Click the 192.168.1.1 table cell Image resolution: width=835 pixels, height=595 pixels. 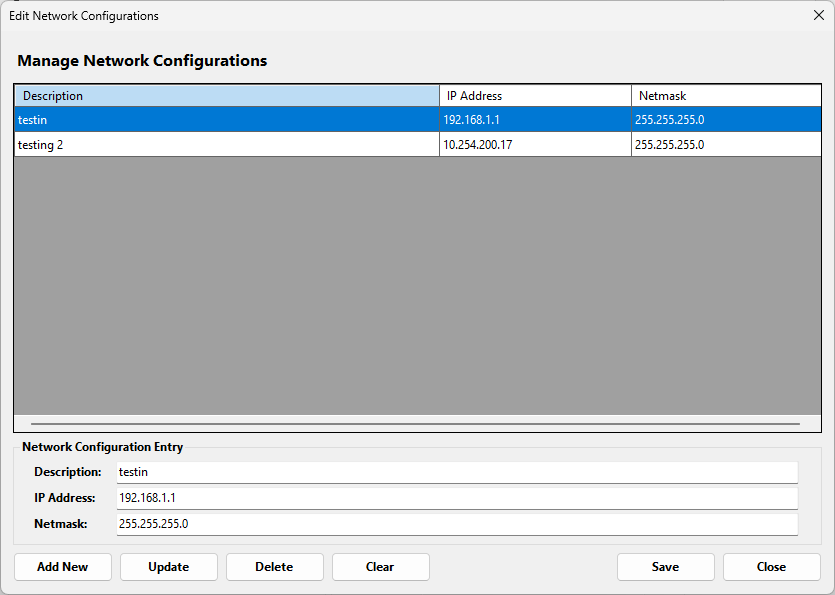tap(536, 120)
